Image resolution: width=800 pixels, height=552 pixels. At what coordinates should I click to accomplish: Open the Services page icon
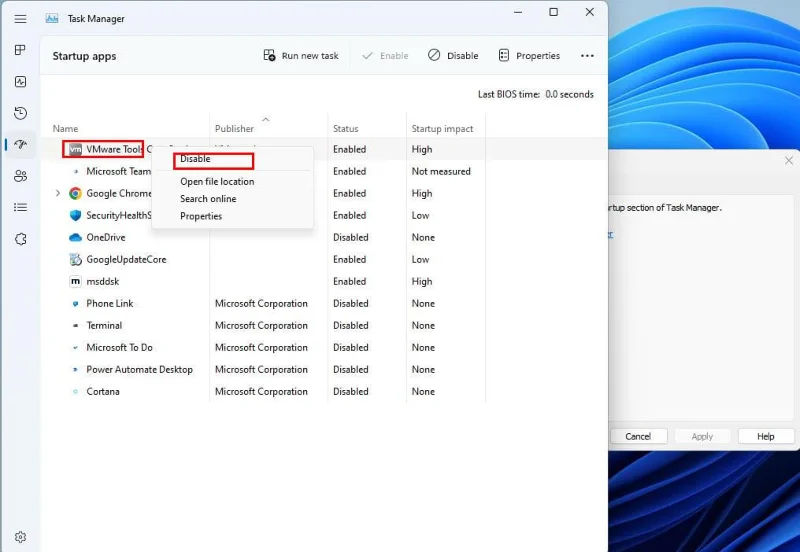20,239
